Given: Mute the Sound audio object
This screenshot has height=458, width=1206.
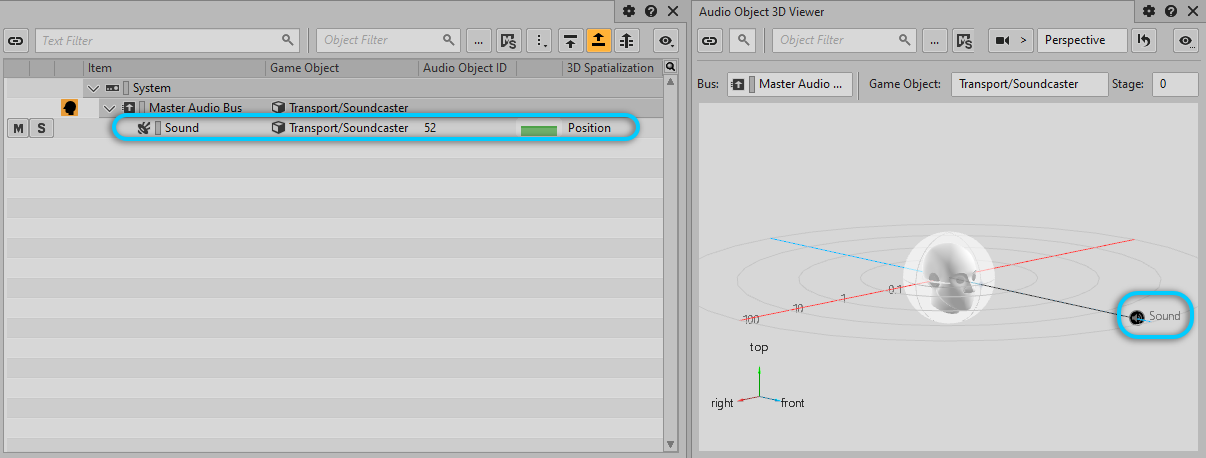Looking at the screenshot, I should (18, 128).
